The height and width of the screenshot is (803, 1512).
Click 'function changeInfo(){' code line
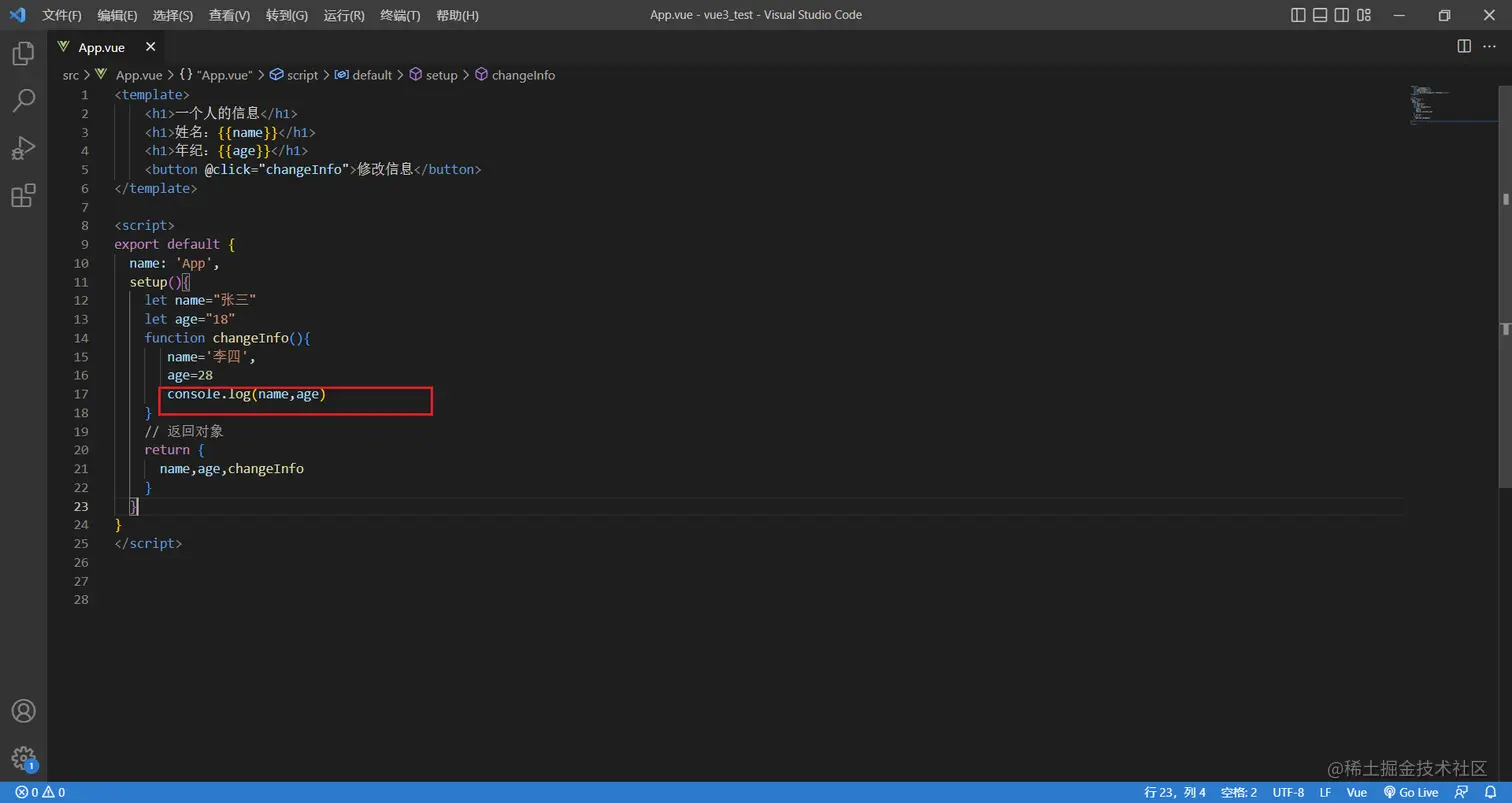point(228,338)
